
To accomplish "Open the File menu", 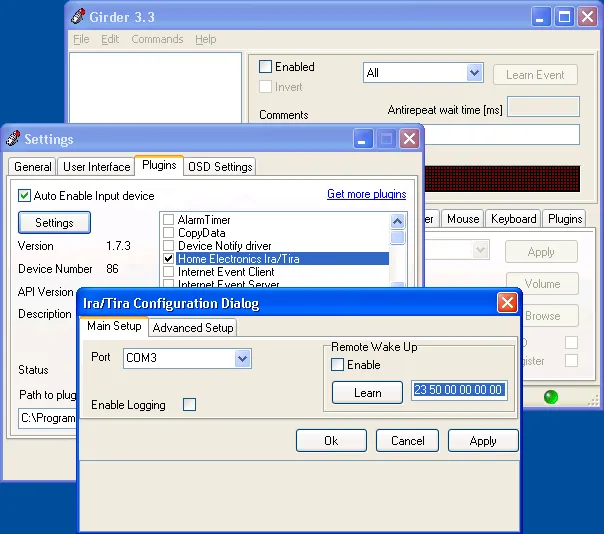I will click(x=81, y=39).
